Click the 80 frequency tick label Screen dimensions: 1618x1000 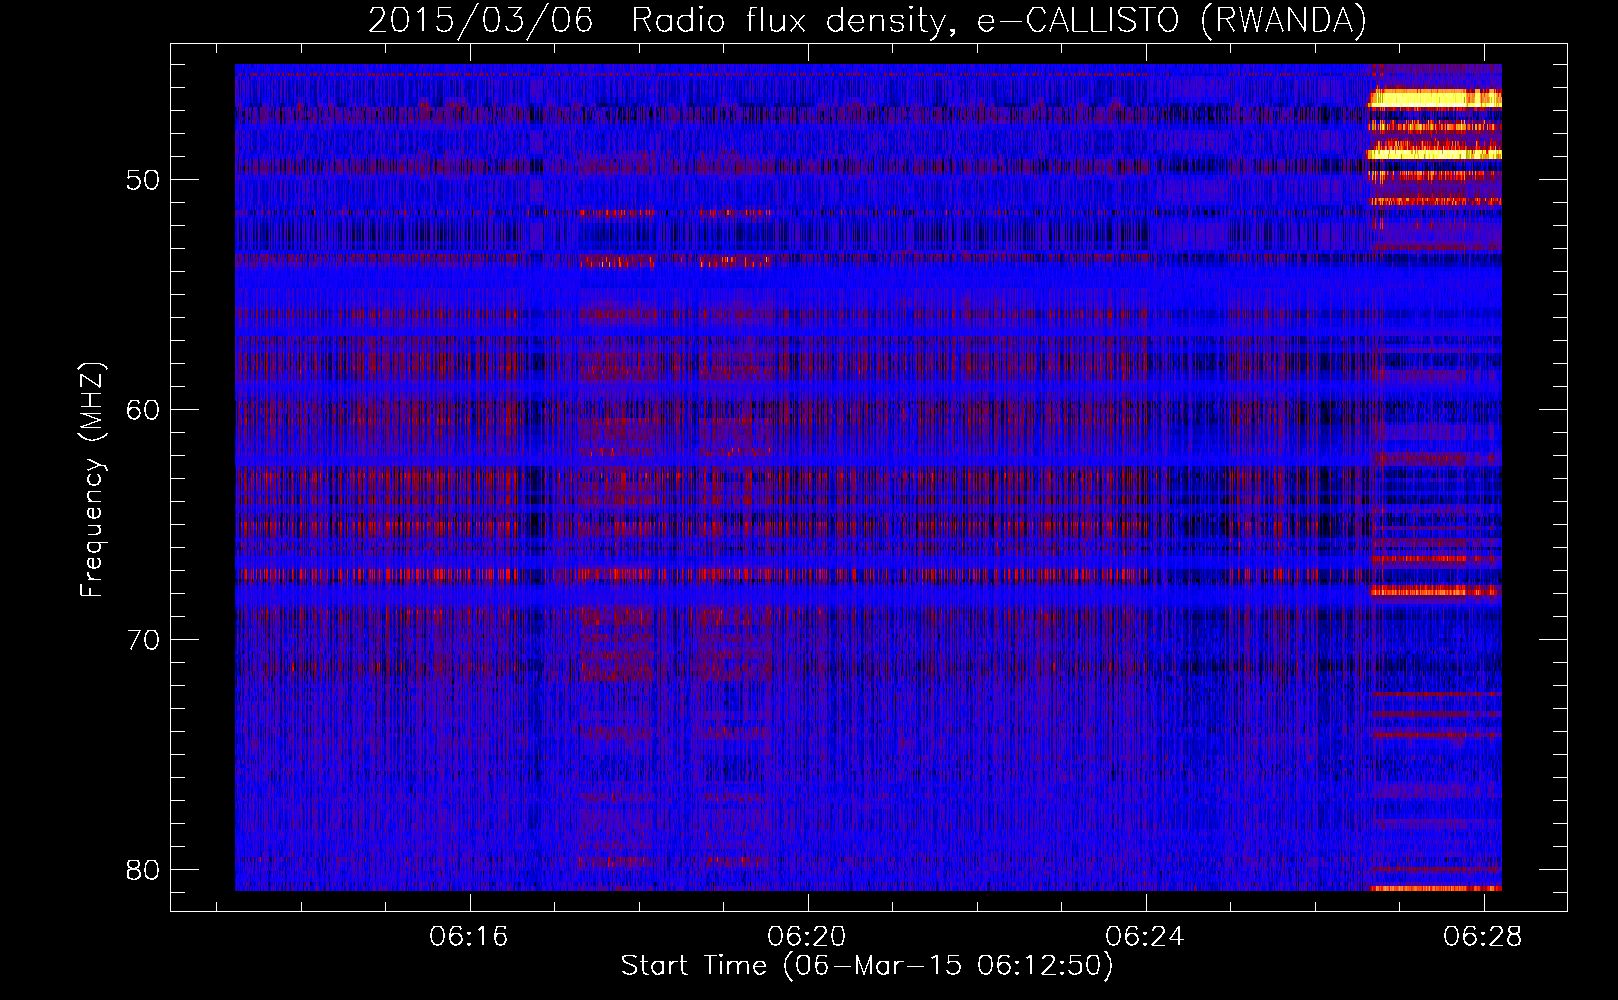(x=143, y=871)
